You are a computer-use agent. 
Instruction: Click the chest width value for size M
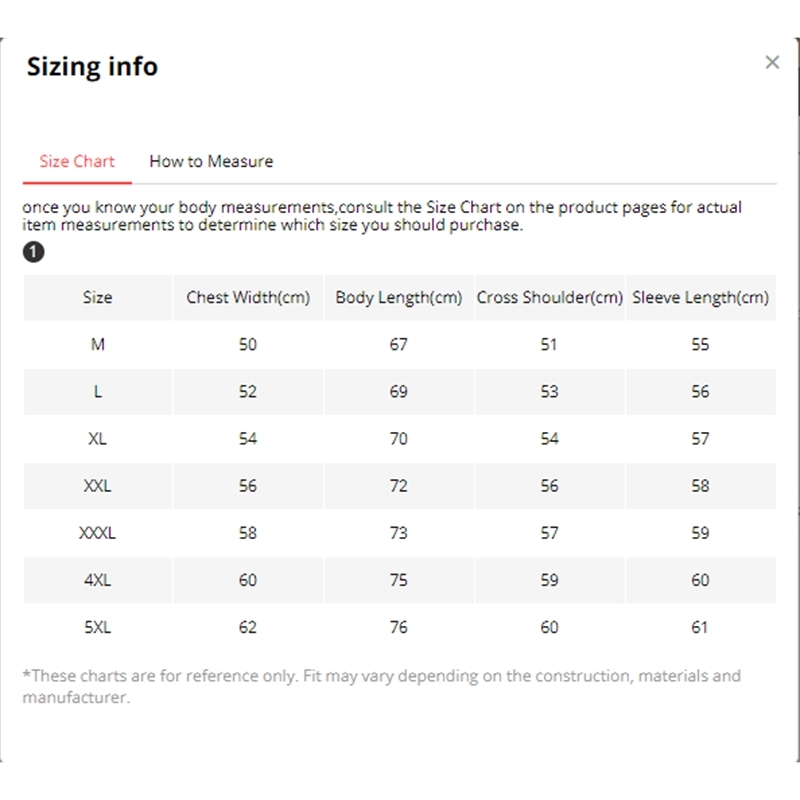click(248, 344)
